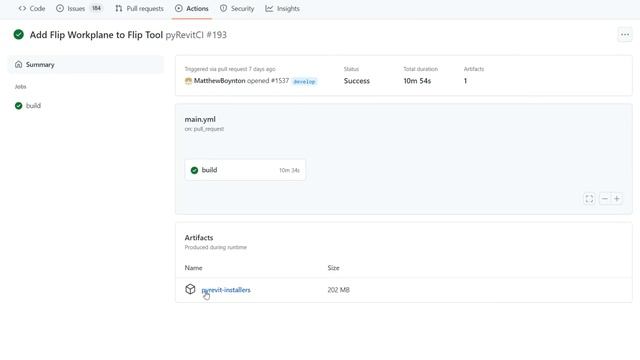Open the Code tab
The image size is (640, 360).
click(x=32, y=8)
